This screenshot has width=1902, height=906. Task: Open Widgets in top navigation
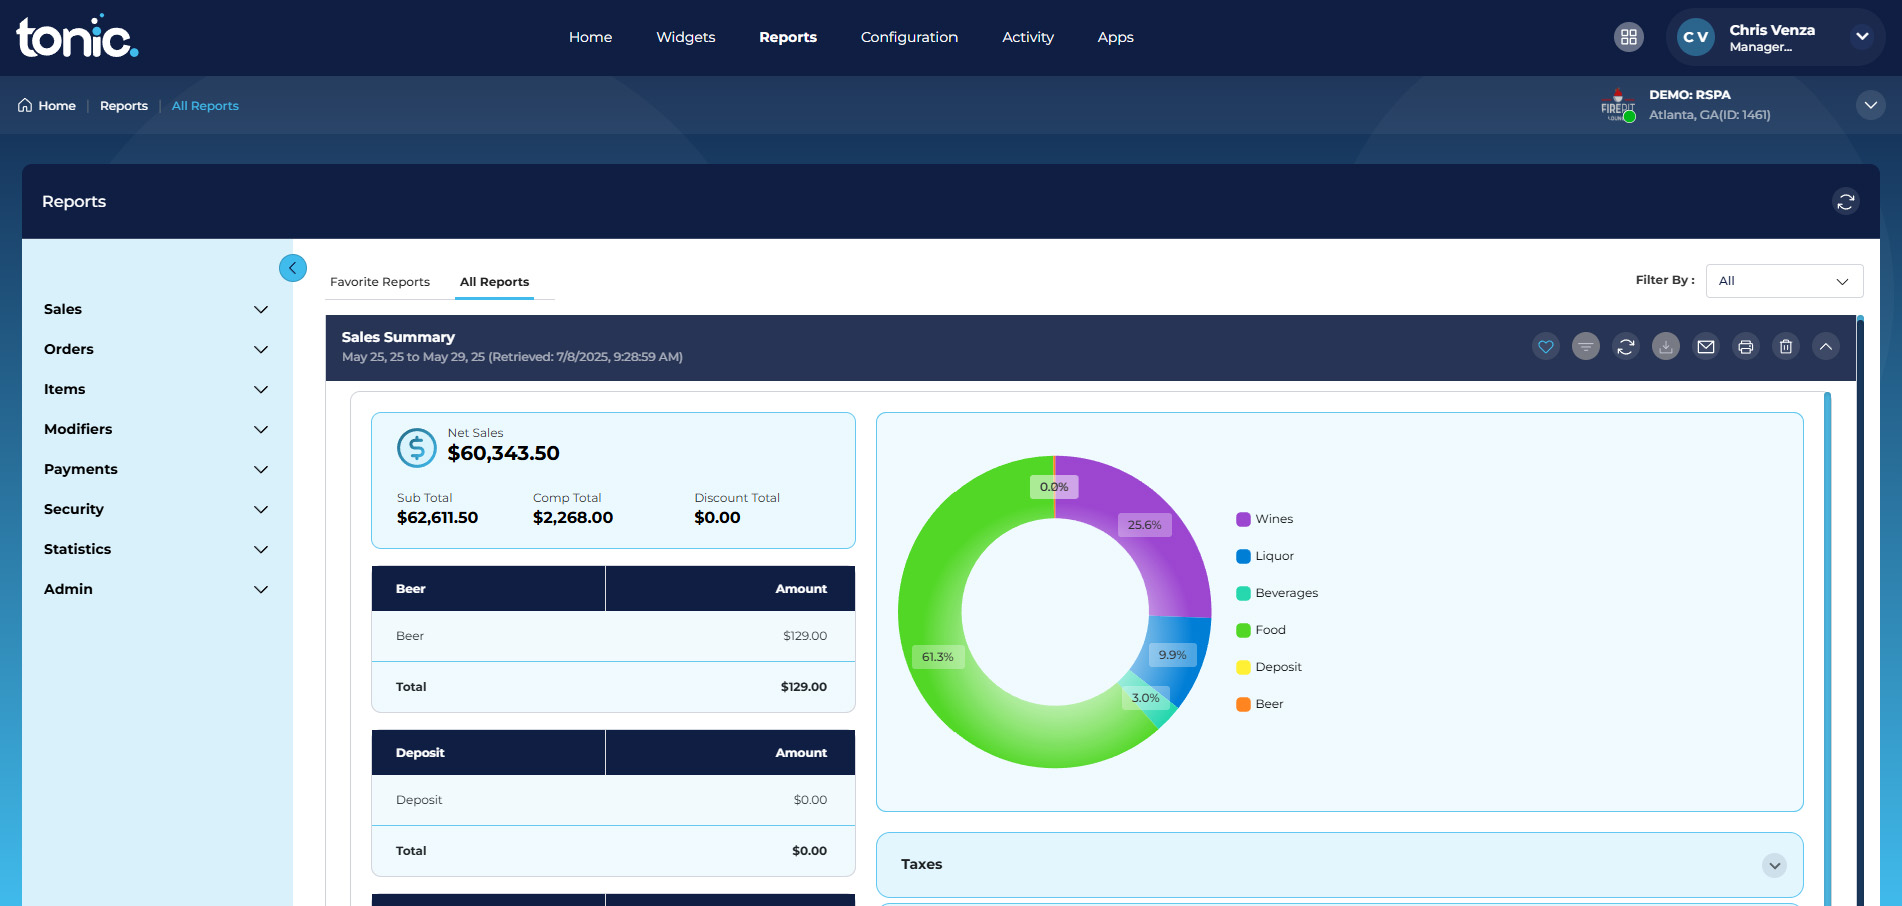pyautogui.click(x=686, y=37)
